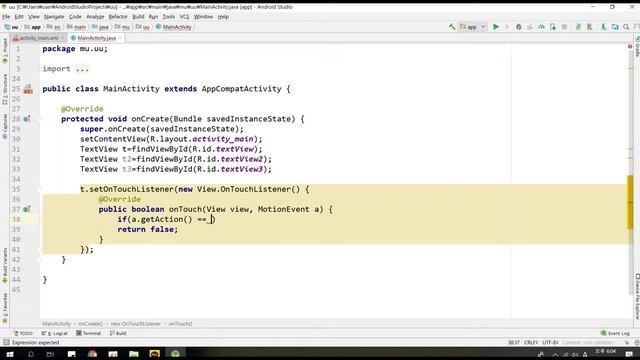Click the onCreate() breadcrumb below editor
640x360 pixels.
[x=91, y=324]
